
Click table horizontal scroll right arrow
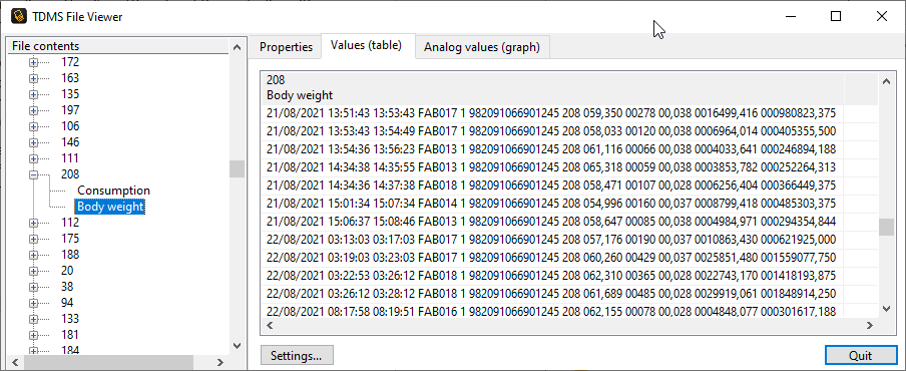(869, 327)
